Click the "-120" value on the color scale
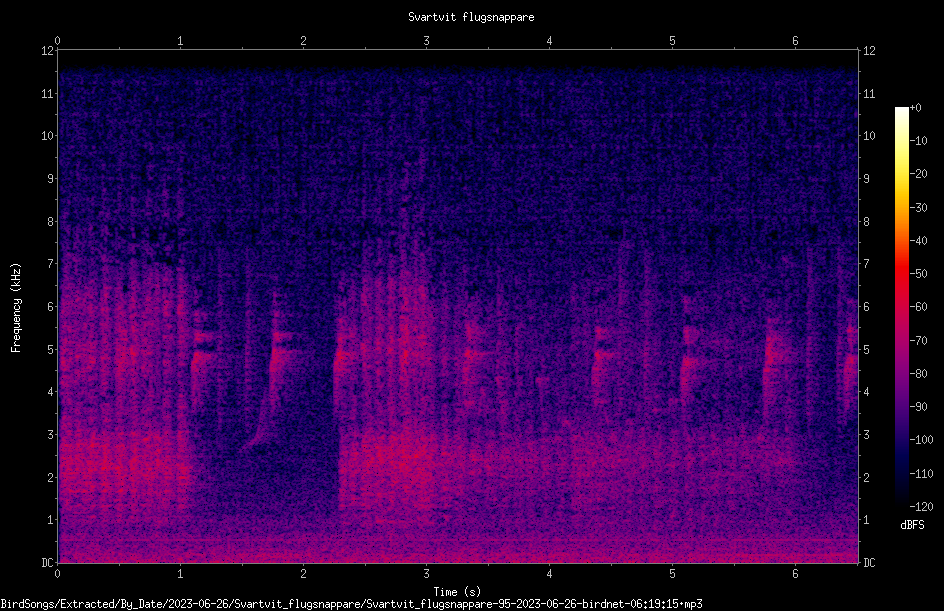Viewport: 944px width, 611px height. (x=921, y=506)
